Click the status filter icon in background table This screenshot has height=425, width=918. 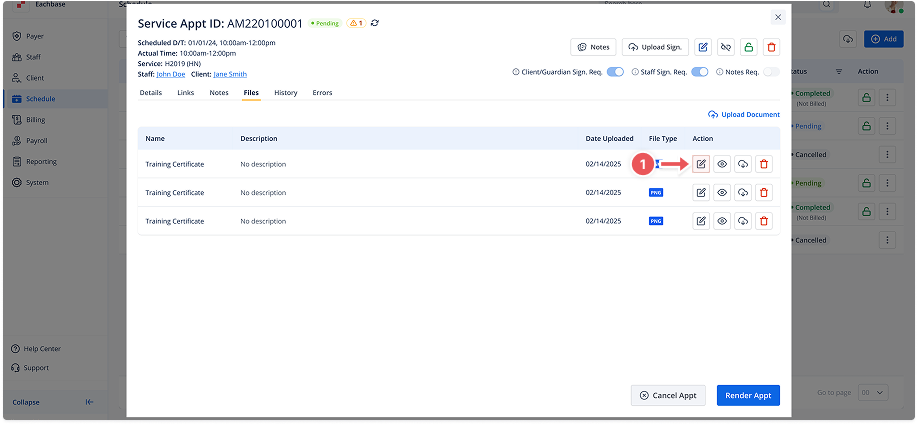(x=838, y=71)
